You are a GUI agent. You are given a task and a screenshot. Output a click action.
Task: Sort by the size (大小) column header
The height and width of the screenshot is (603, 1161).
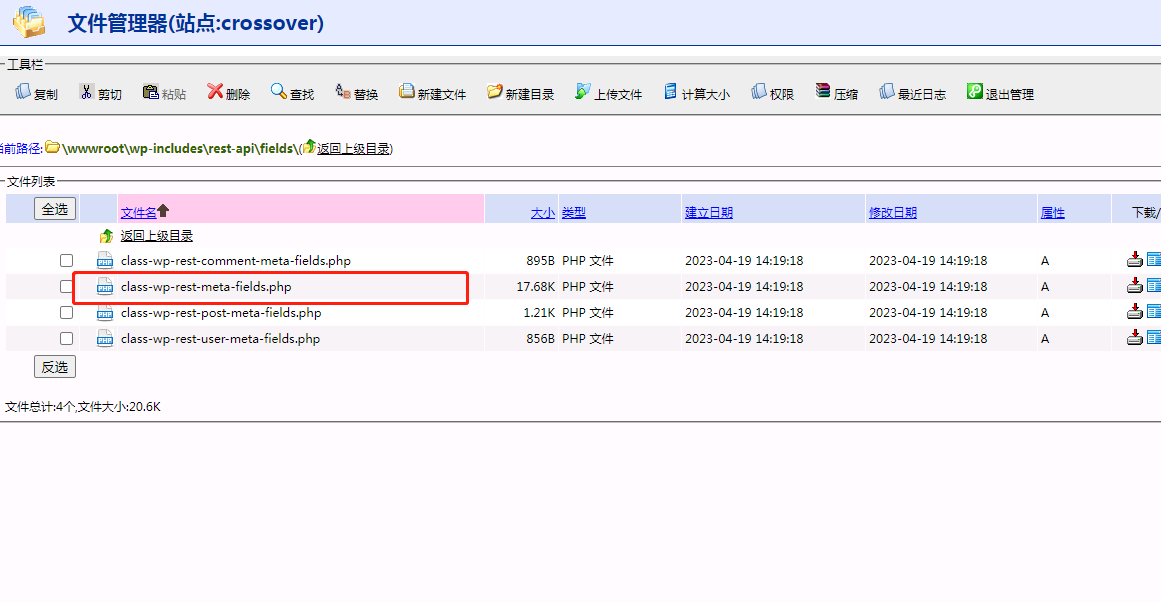tap(542, 212)
